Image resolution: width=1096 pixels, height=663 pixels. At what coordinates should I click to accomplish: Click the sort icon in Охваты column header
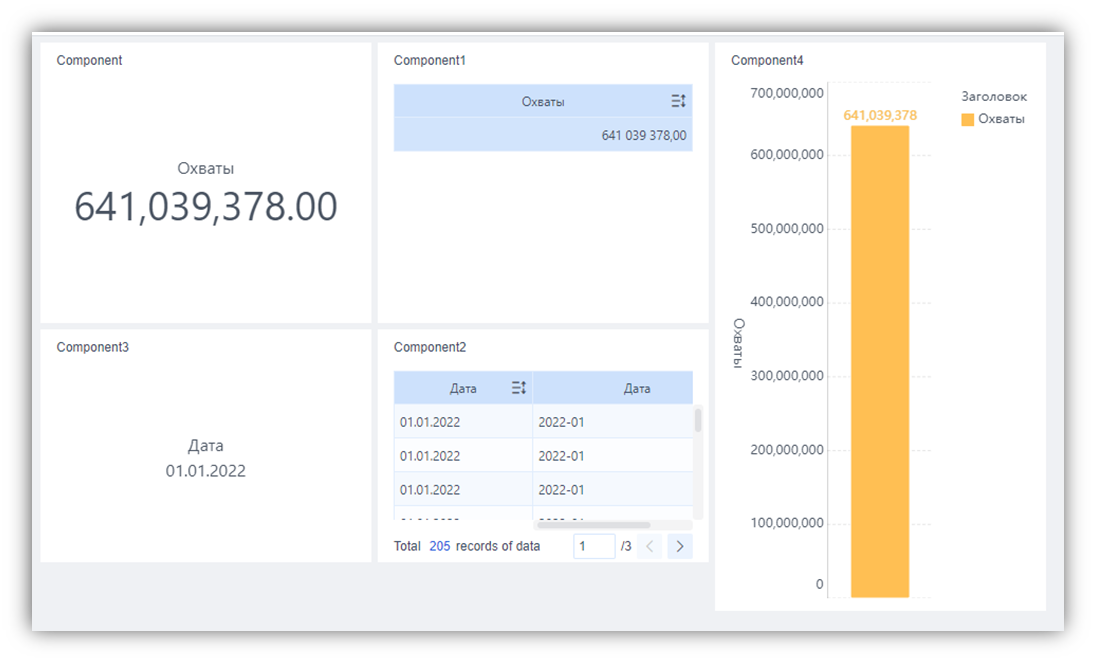[x=678, y=101]
